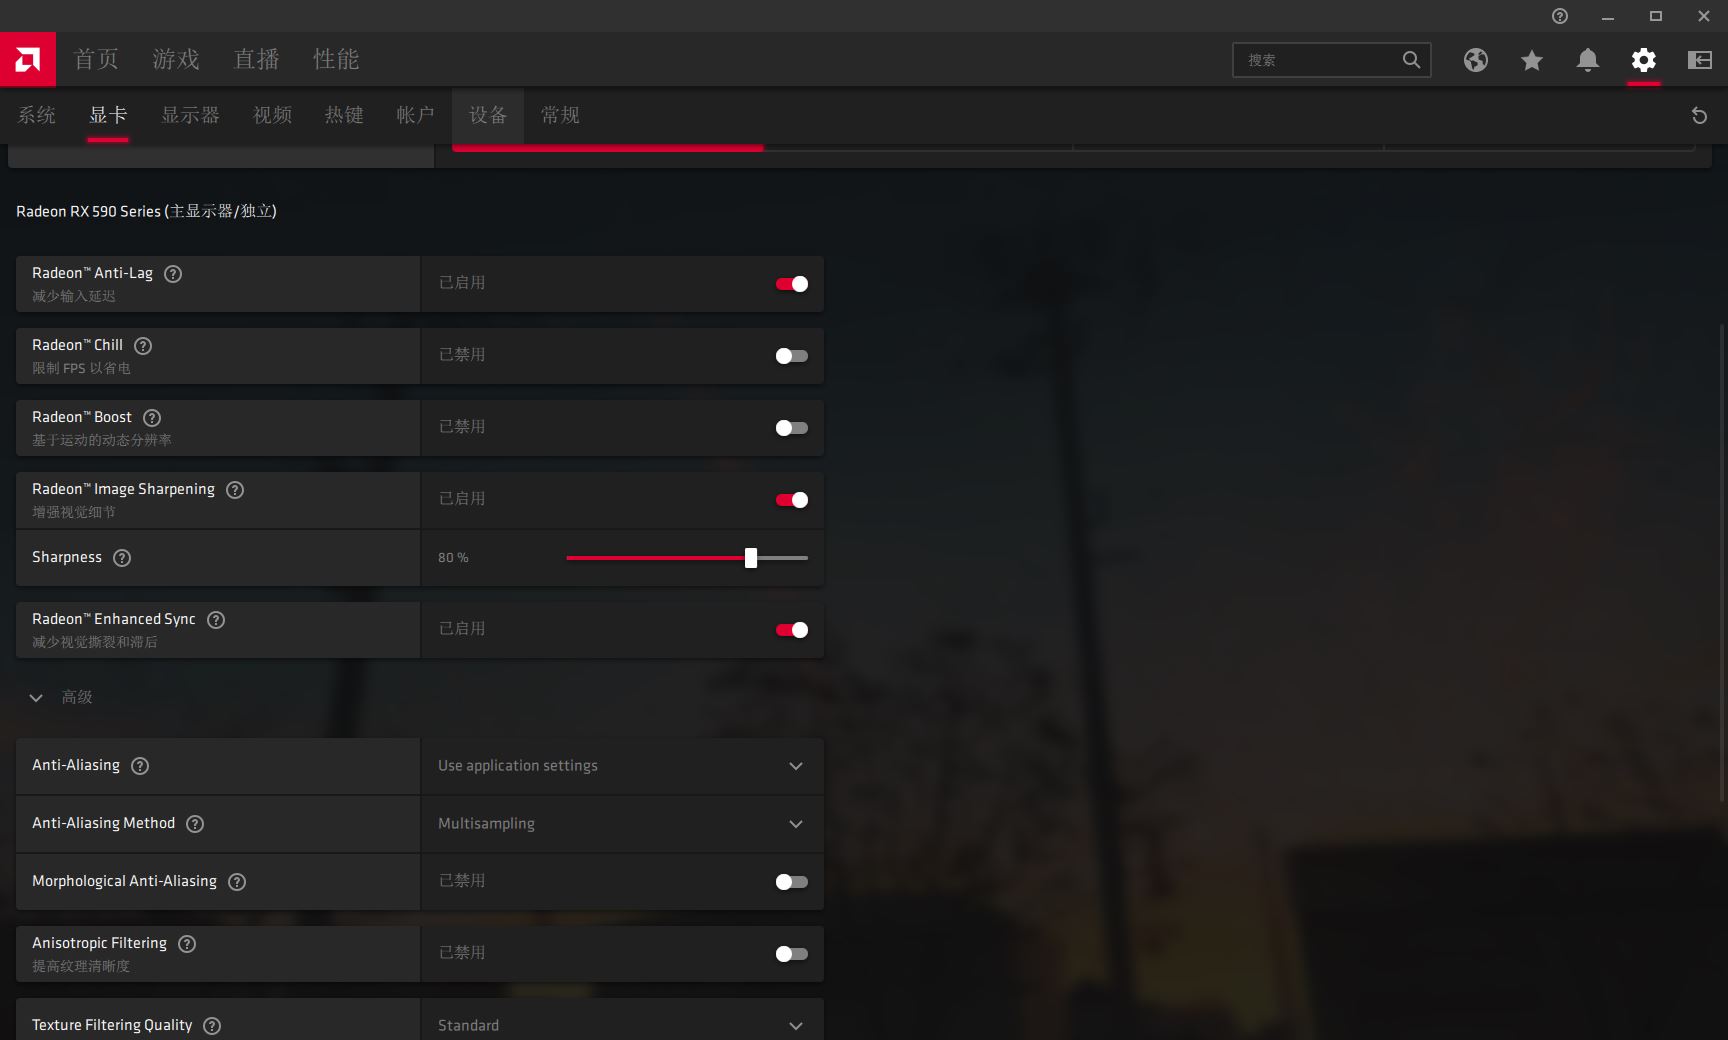Go to the 性能 performance tab

tap(336, 60)
